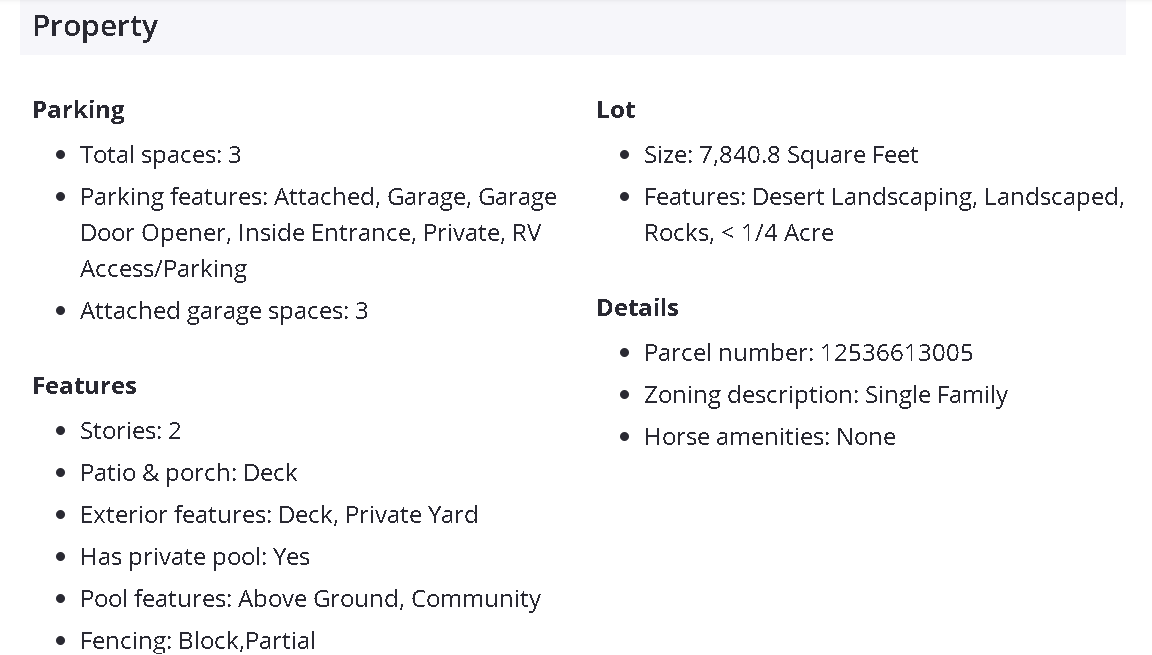Select the 'Attached garage spaces: 3' item
The width and height of the screenshot is (1152, 655).
coord(224,311)
